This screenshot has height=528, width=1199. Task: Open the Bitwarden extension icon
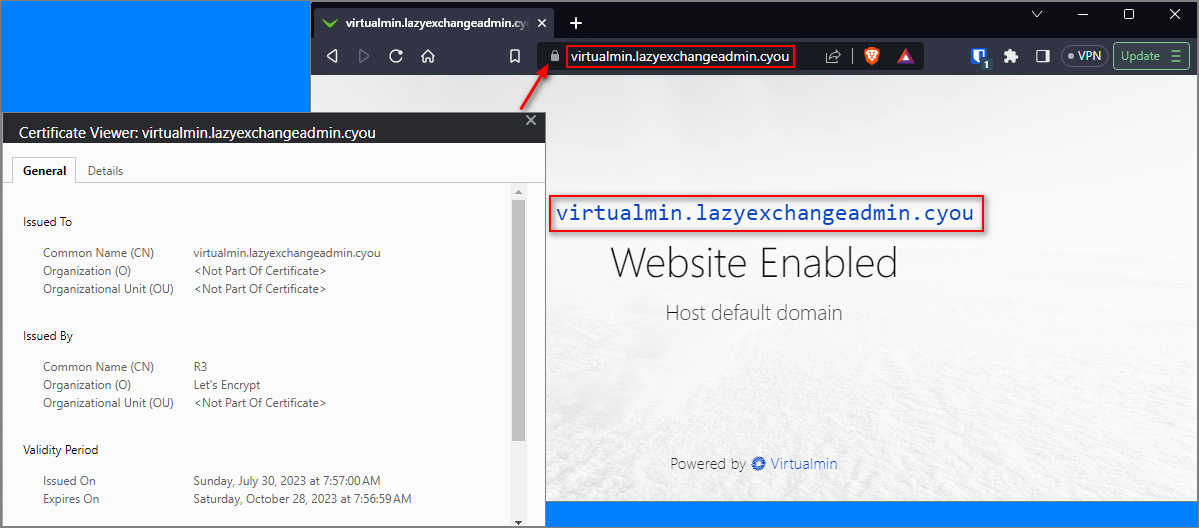tap(980, 57)
